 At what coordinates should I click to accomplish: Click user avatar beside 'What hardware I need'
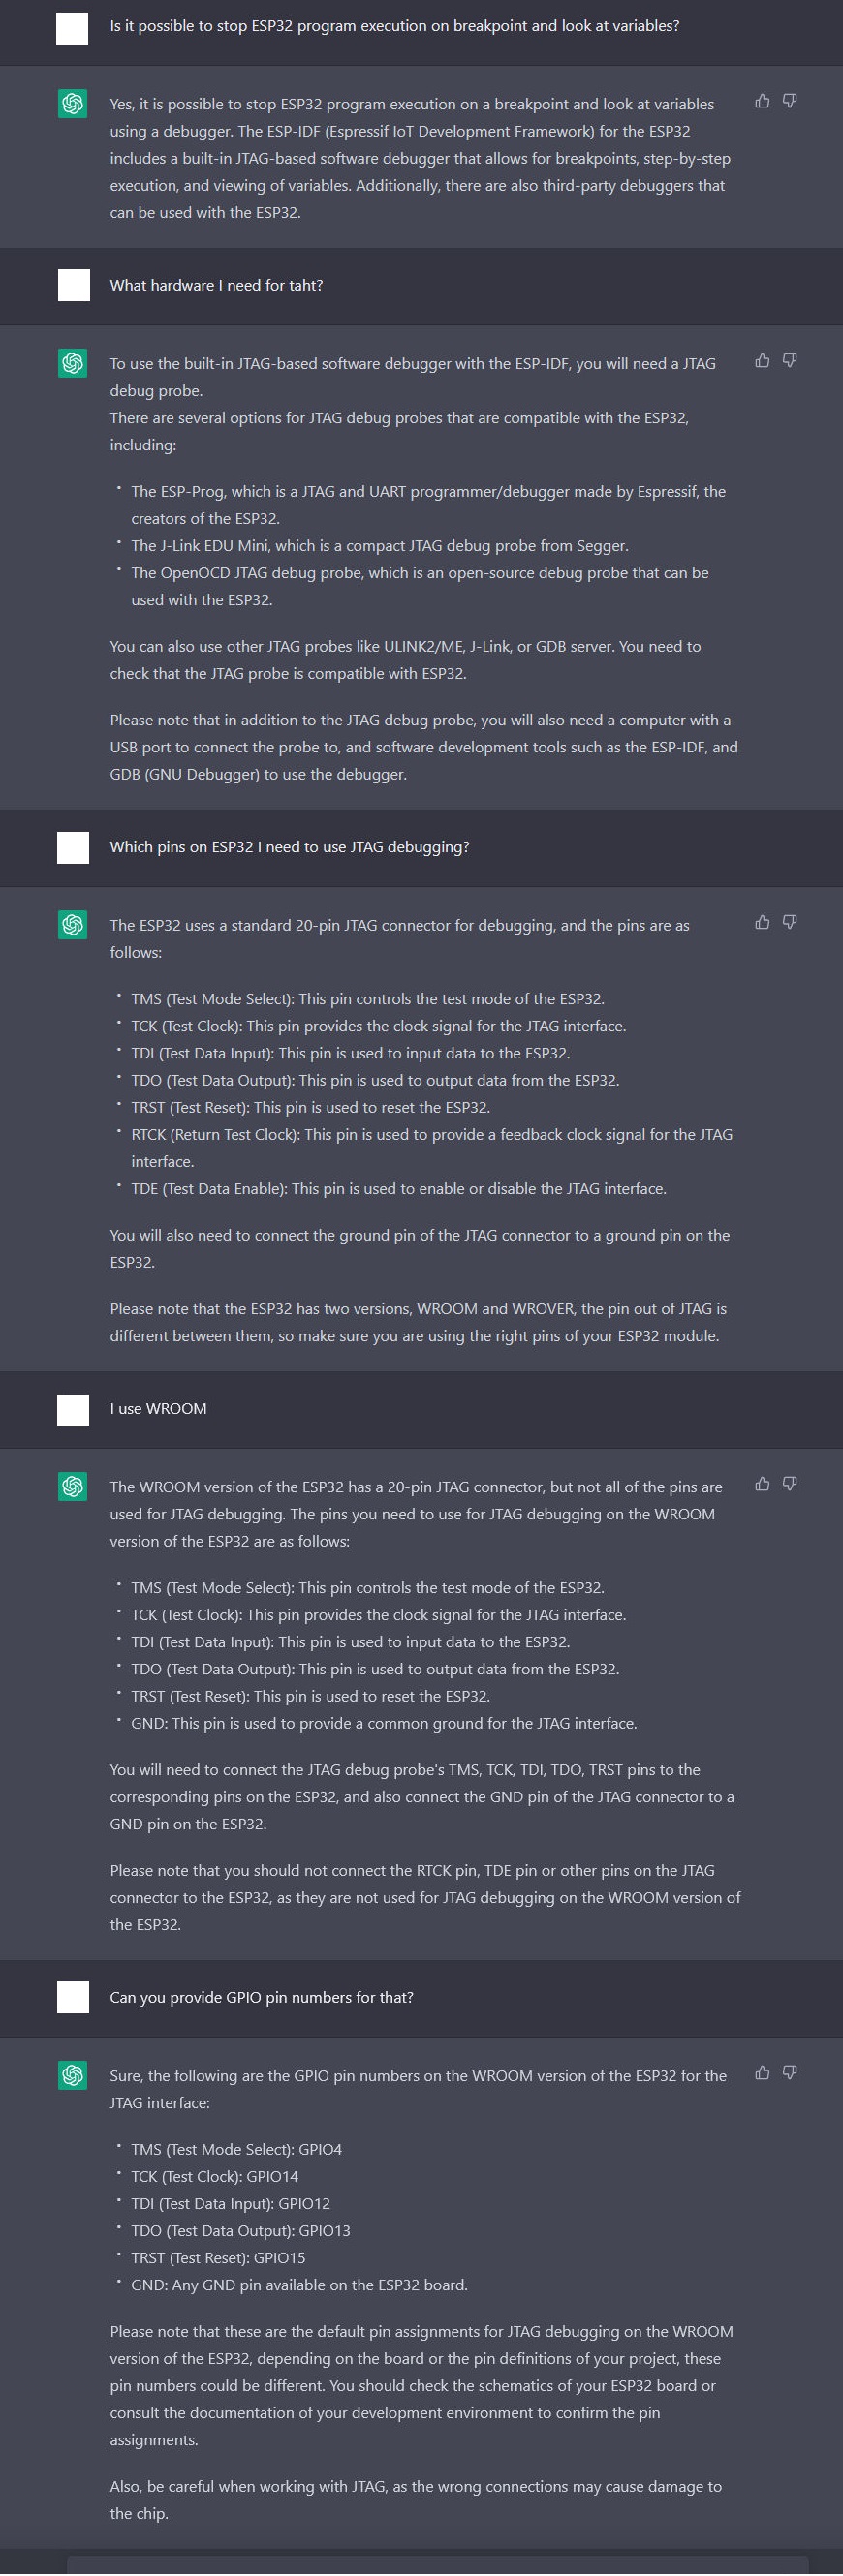[x=73, y=286]
